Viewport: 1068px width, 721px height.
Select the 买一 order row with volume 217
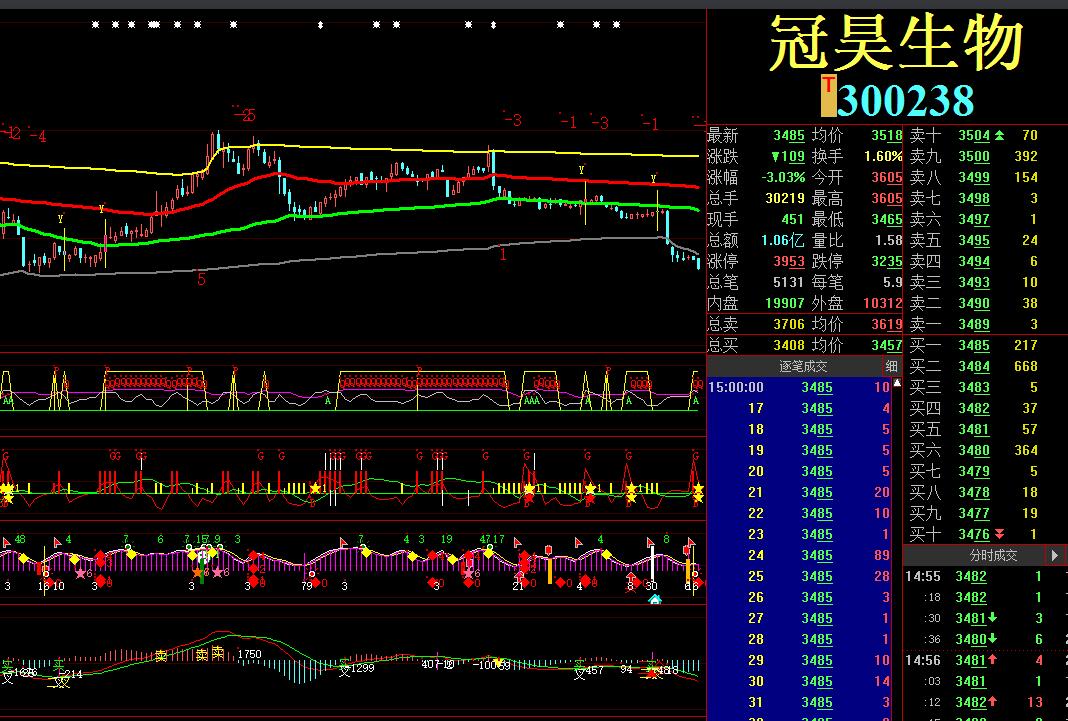tap(974, 345)
